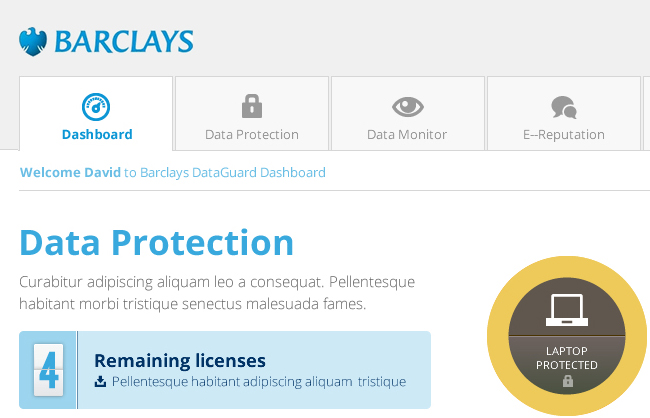
Task: Click the Dashboard gauge icon
Action: 96,106
